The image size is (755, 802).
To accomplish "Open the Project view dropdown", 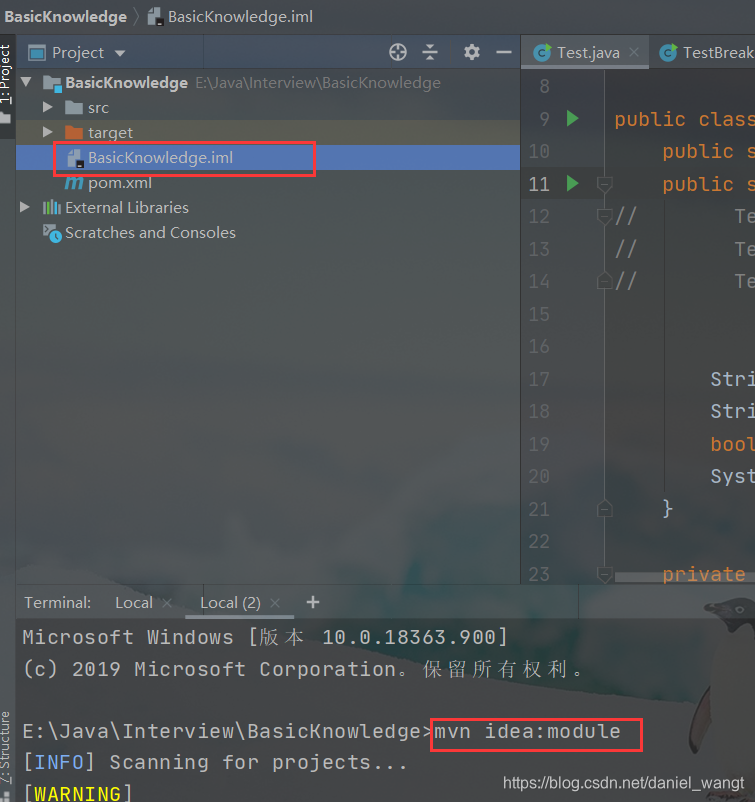I will tap(120, 53).
